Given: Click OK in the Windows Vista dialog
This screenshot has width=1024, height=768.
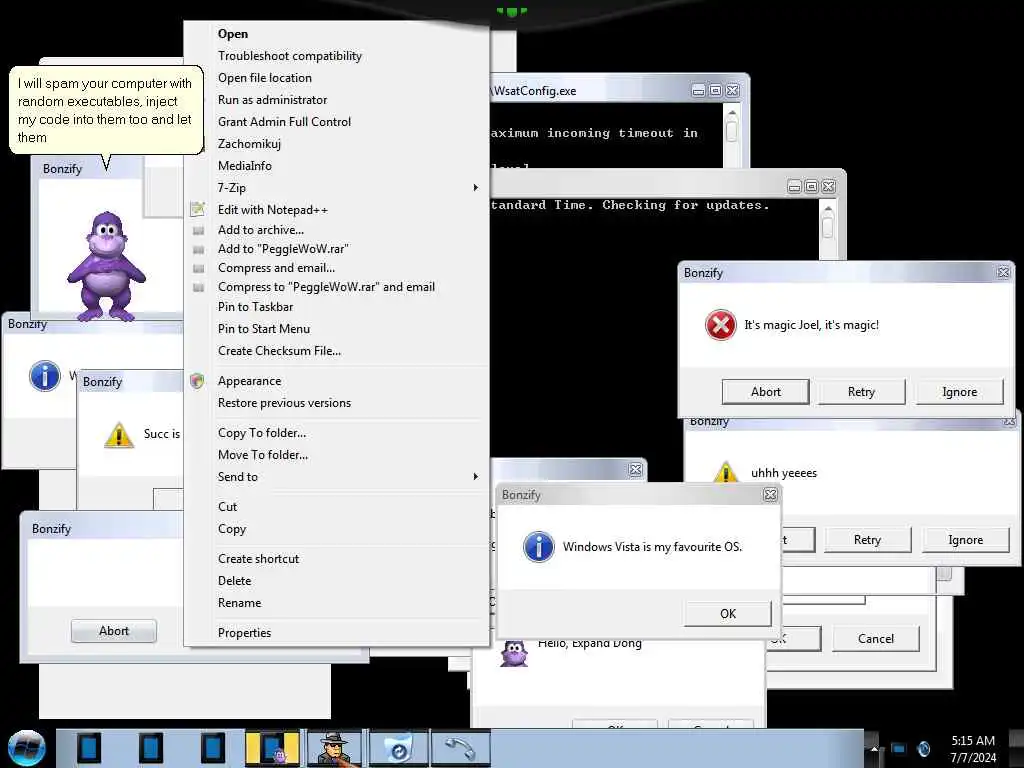Looking at the screenshot, I should coord(728,614).
